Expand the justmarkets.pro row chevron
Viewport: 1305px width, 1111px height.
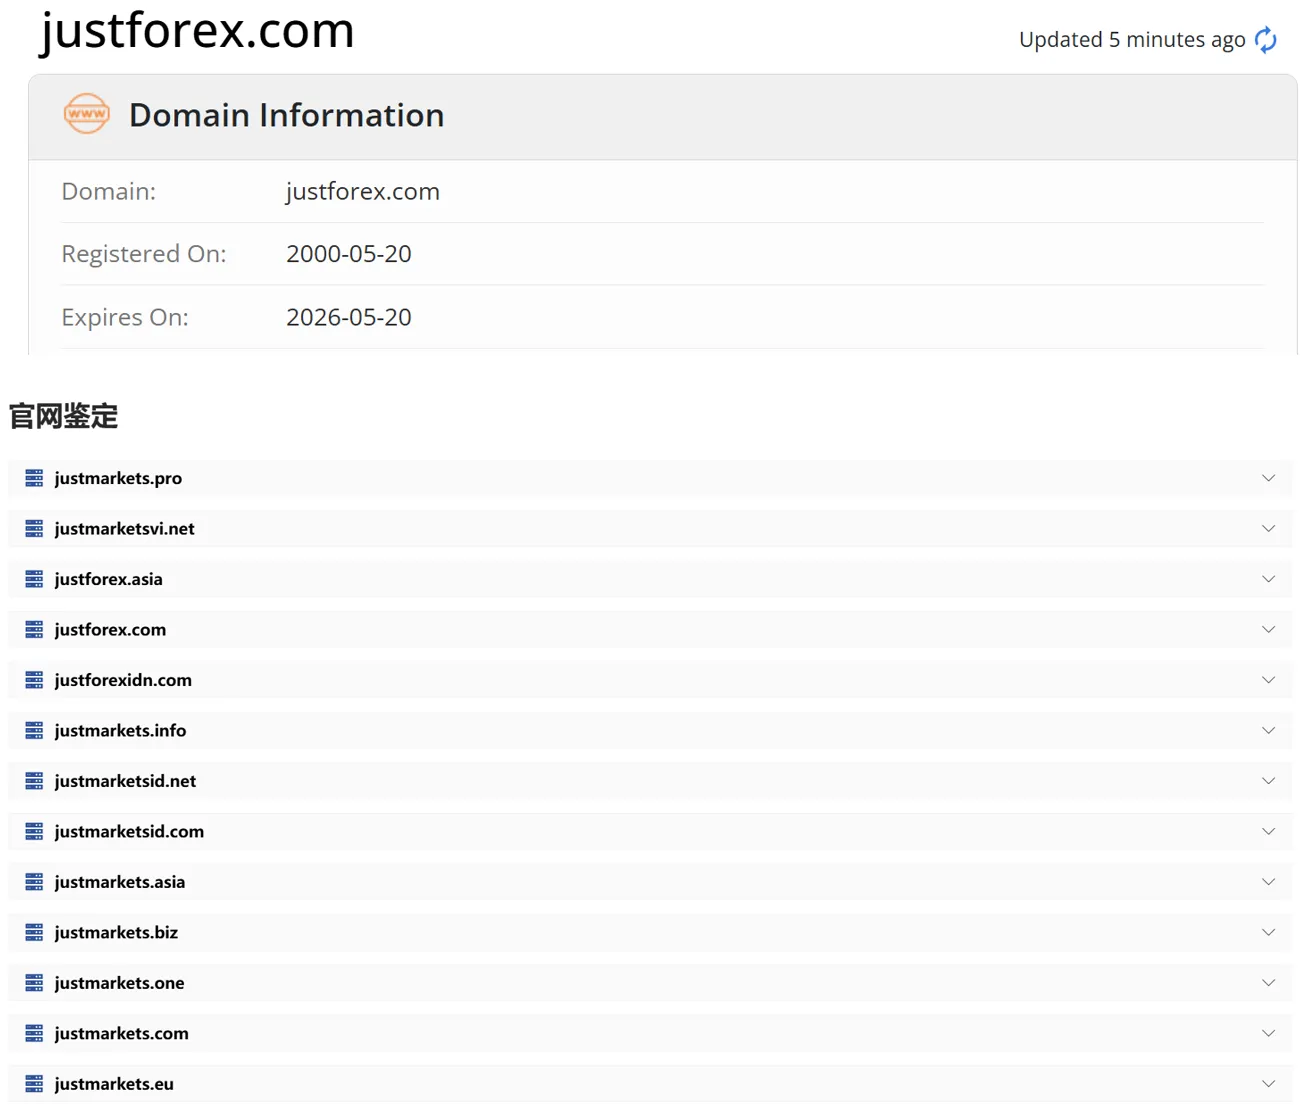1268,478
